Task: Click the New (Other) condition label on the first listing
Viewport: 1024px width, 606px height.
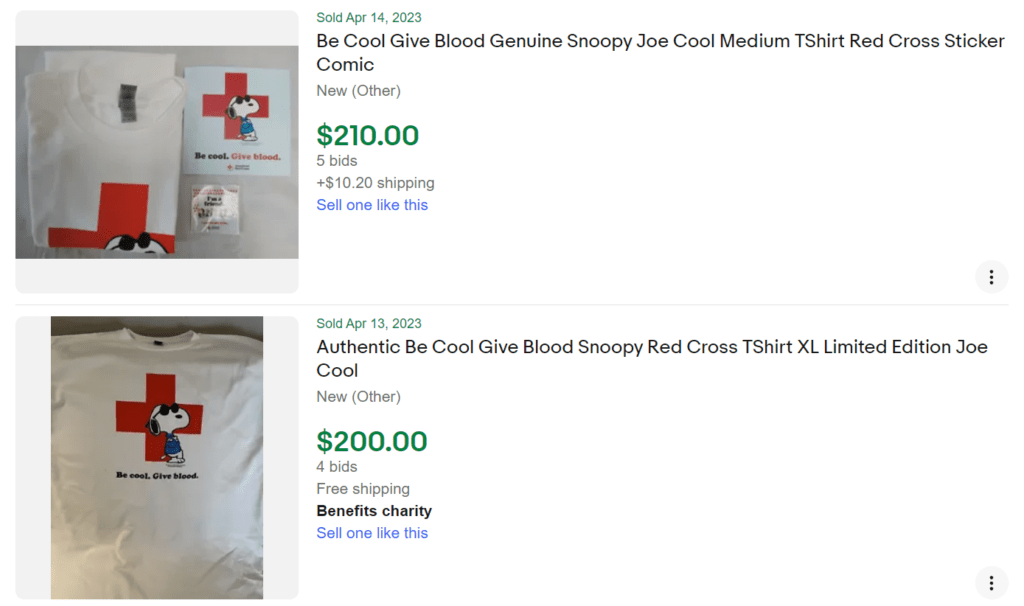Action: click(359, 90)
